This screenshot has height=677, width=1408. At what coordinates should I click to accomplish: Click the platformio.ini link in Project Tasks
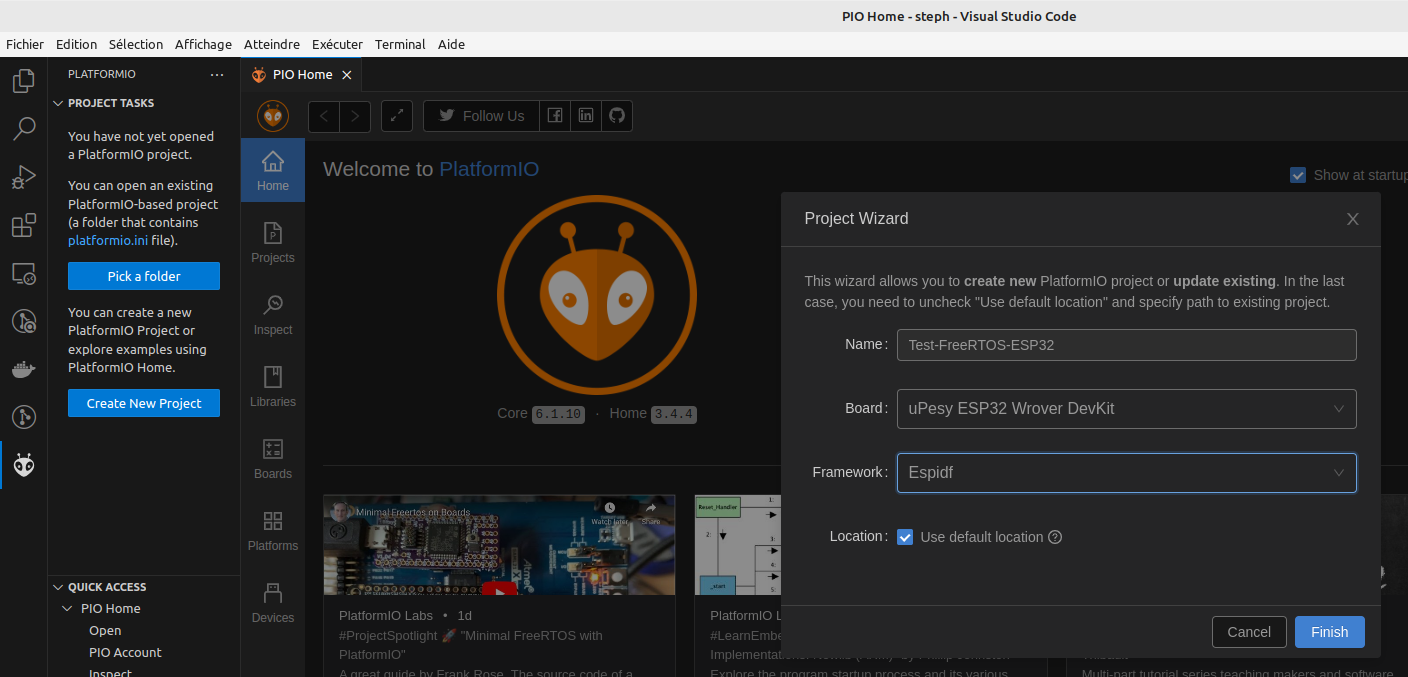tap(107, 240)
